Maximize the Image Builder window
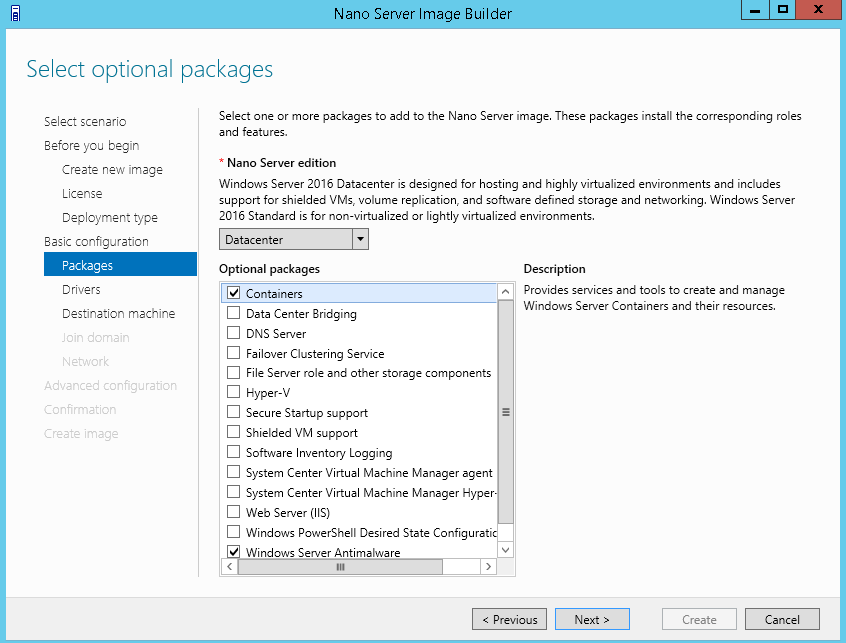The image size is (846, 643). (x=783, y=9)
